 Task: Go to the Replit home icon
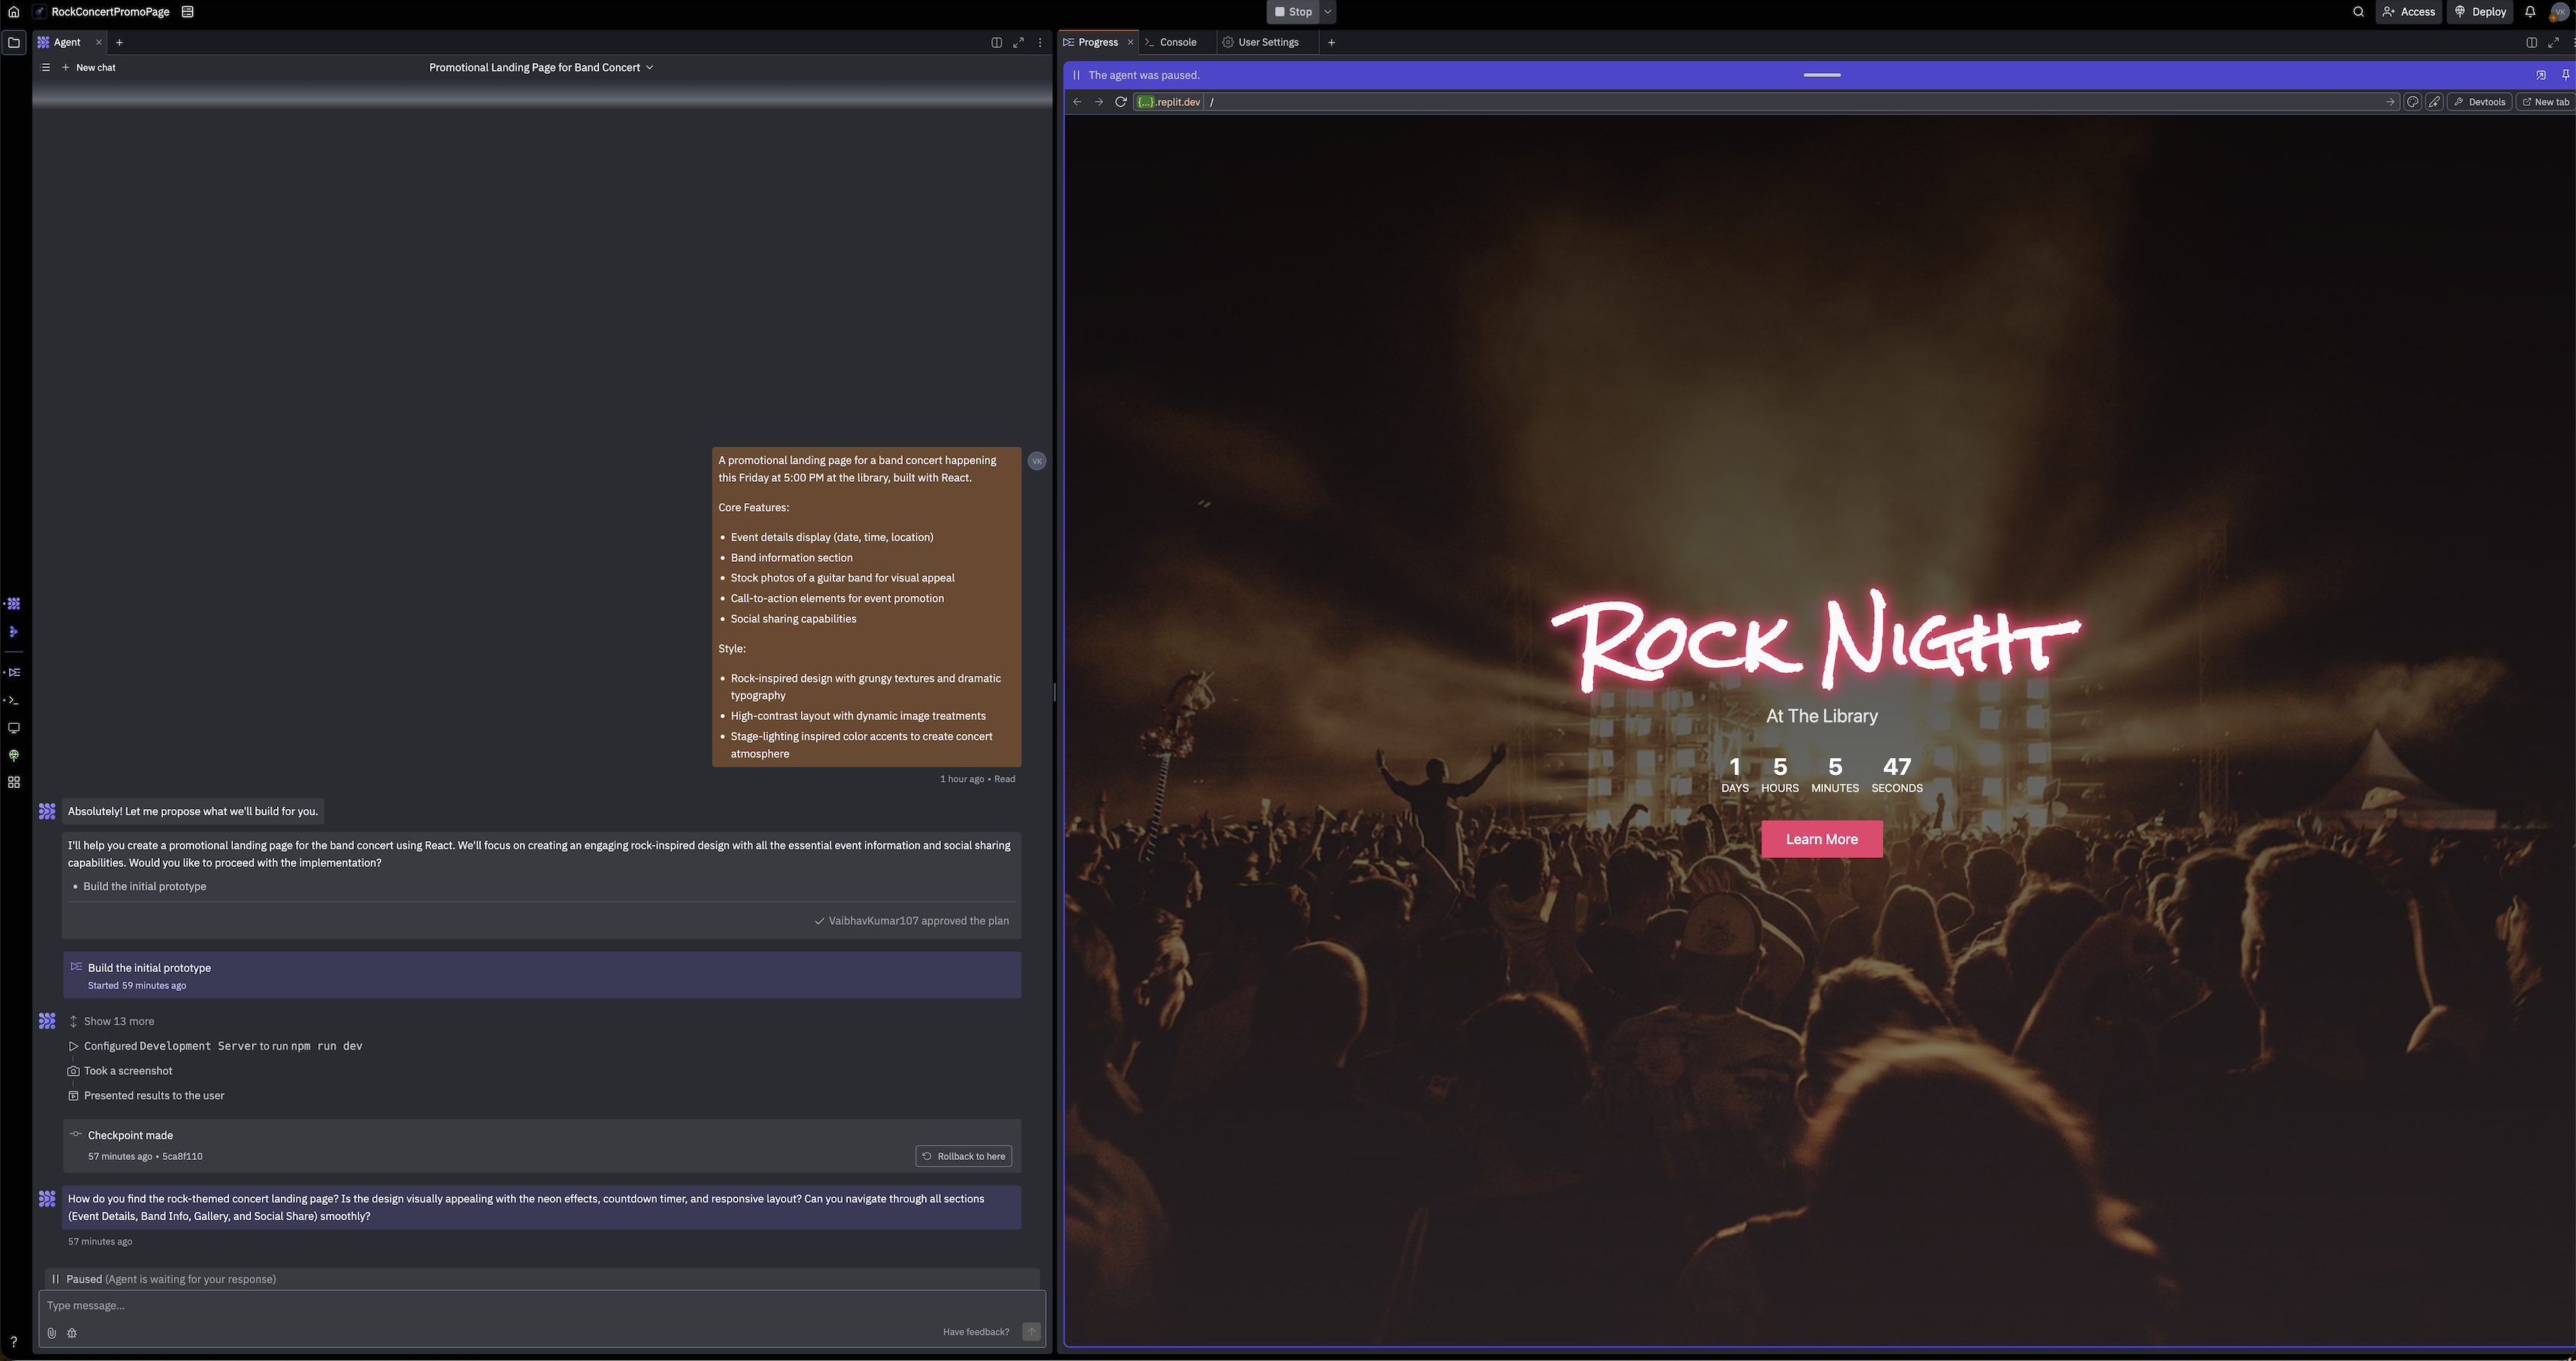click(13, 12)
